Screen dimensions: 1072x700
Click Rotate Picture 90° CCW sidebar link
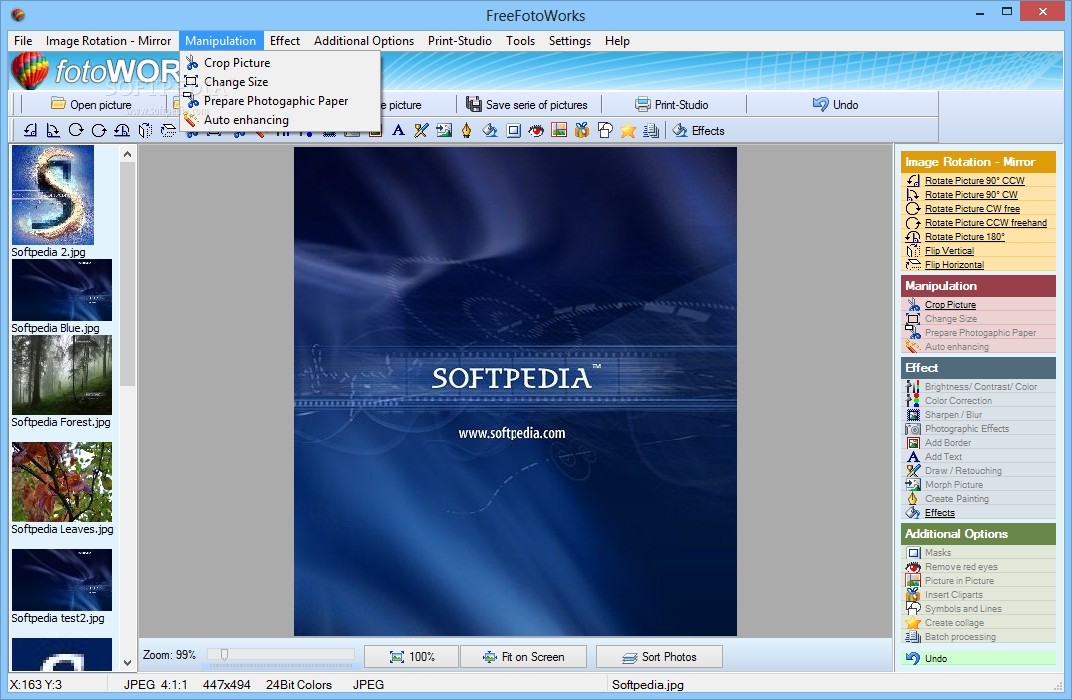click(974, 180)
